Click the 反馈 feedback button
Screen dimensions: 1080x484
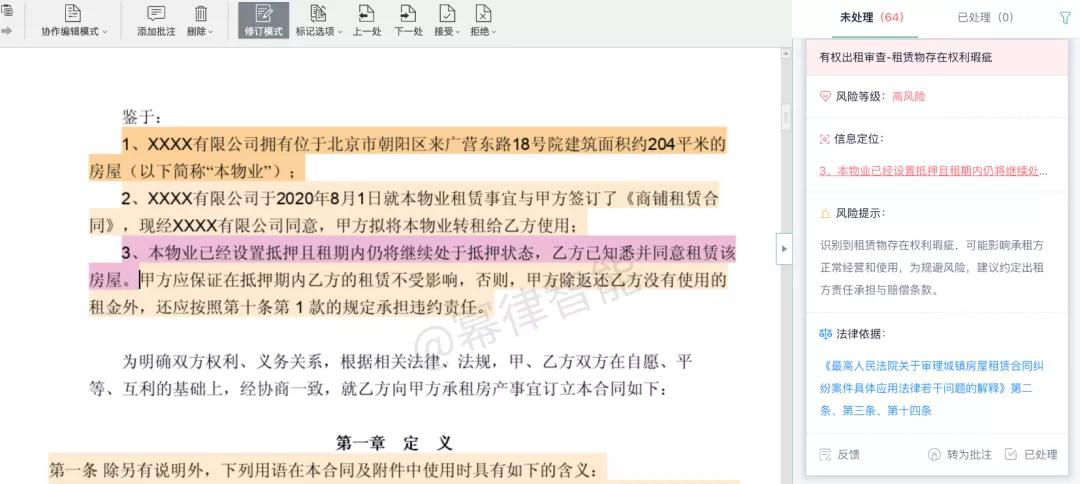coord(840,454)
